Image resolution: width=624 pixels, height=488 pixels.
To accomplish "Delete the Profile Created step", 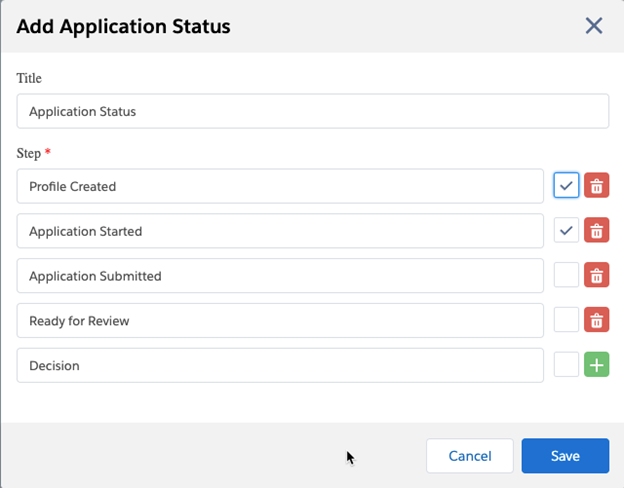I will (596, 186).
